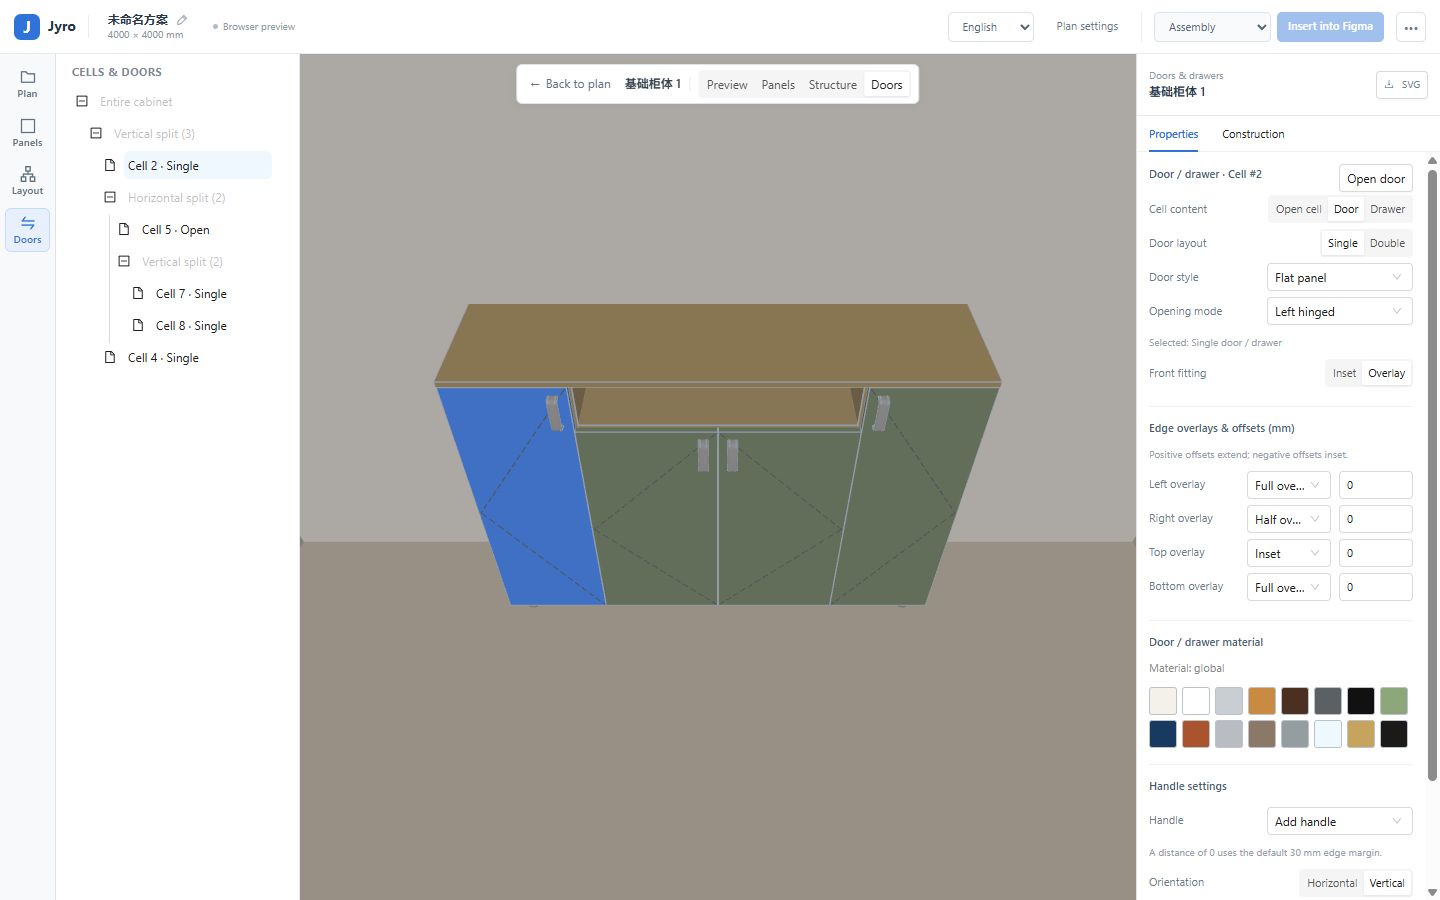Click the Cell 5 · Open page icon
This screenshot has width=1440, height=900.
point(124,230)
